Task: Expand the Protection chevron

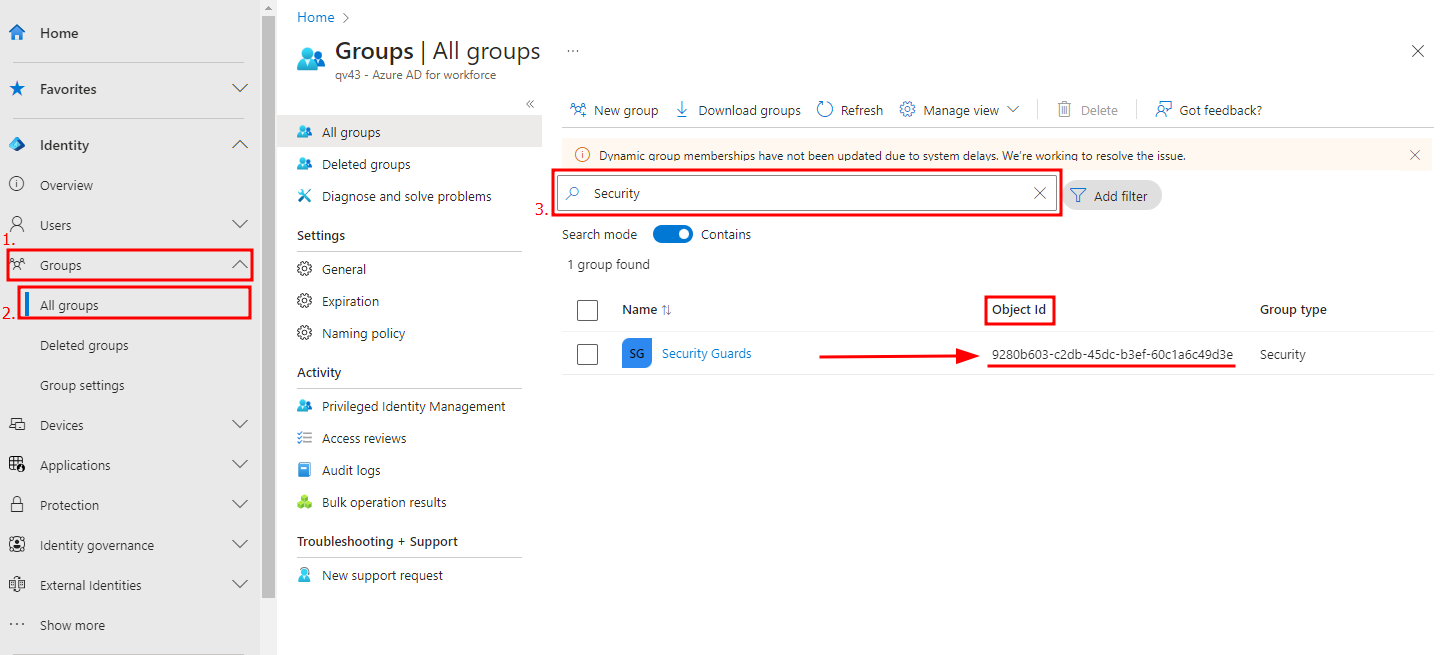Action: click(240, 505)
